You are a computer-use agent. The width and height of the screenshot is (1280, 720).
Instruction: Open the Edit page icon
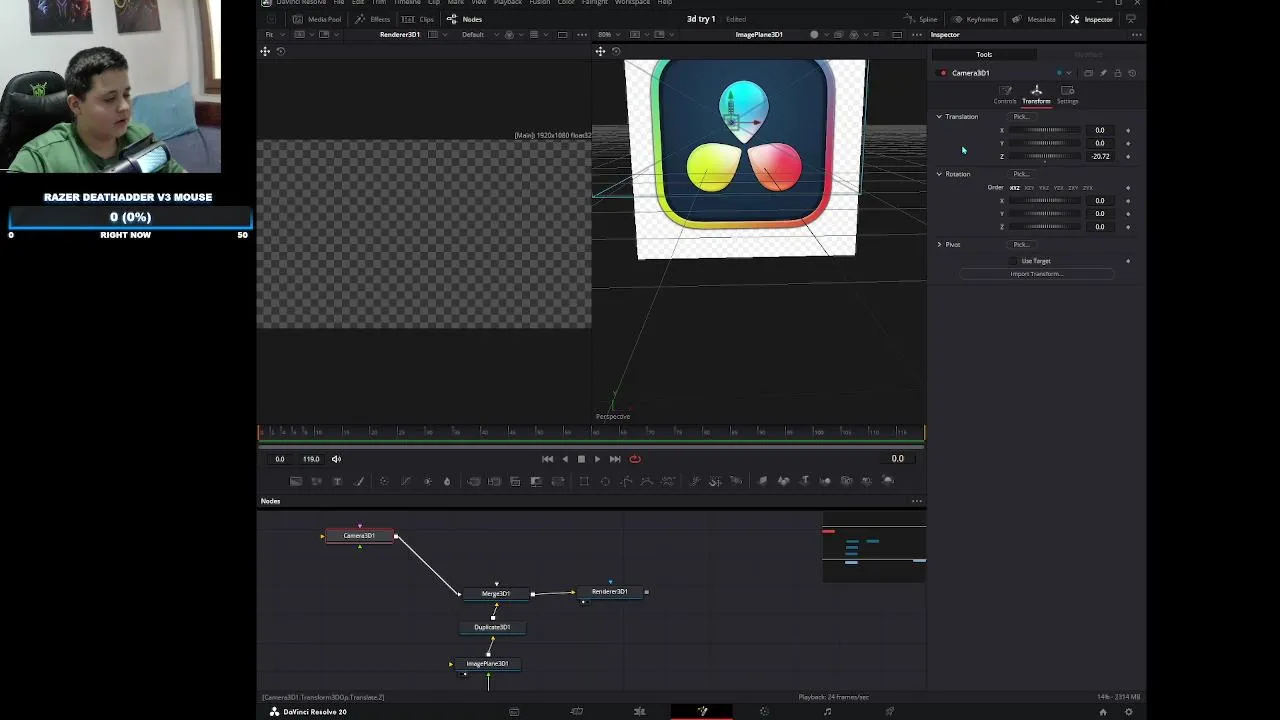coord(639,712)
